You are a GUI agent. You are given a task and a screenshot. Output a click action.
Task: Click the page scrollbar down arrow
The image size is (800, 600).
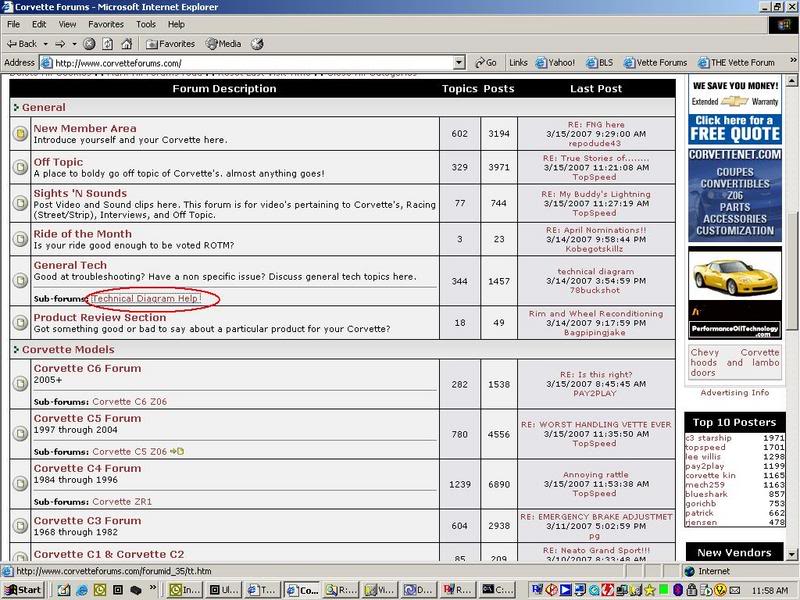pyautogui.click(x=792, y=555)
